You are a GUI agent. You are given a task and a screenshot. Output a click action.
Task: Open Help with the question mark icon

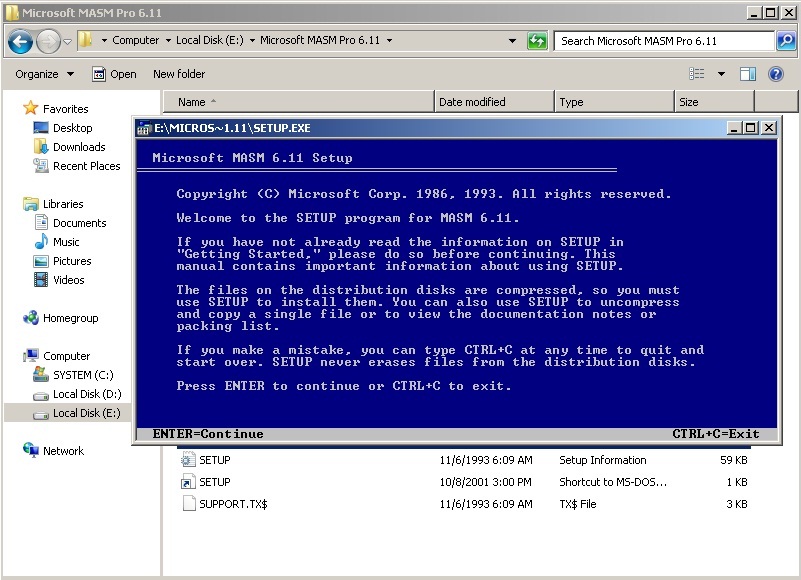pos(775,74)
